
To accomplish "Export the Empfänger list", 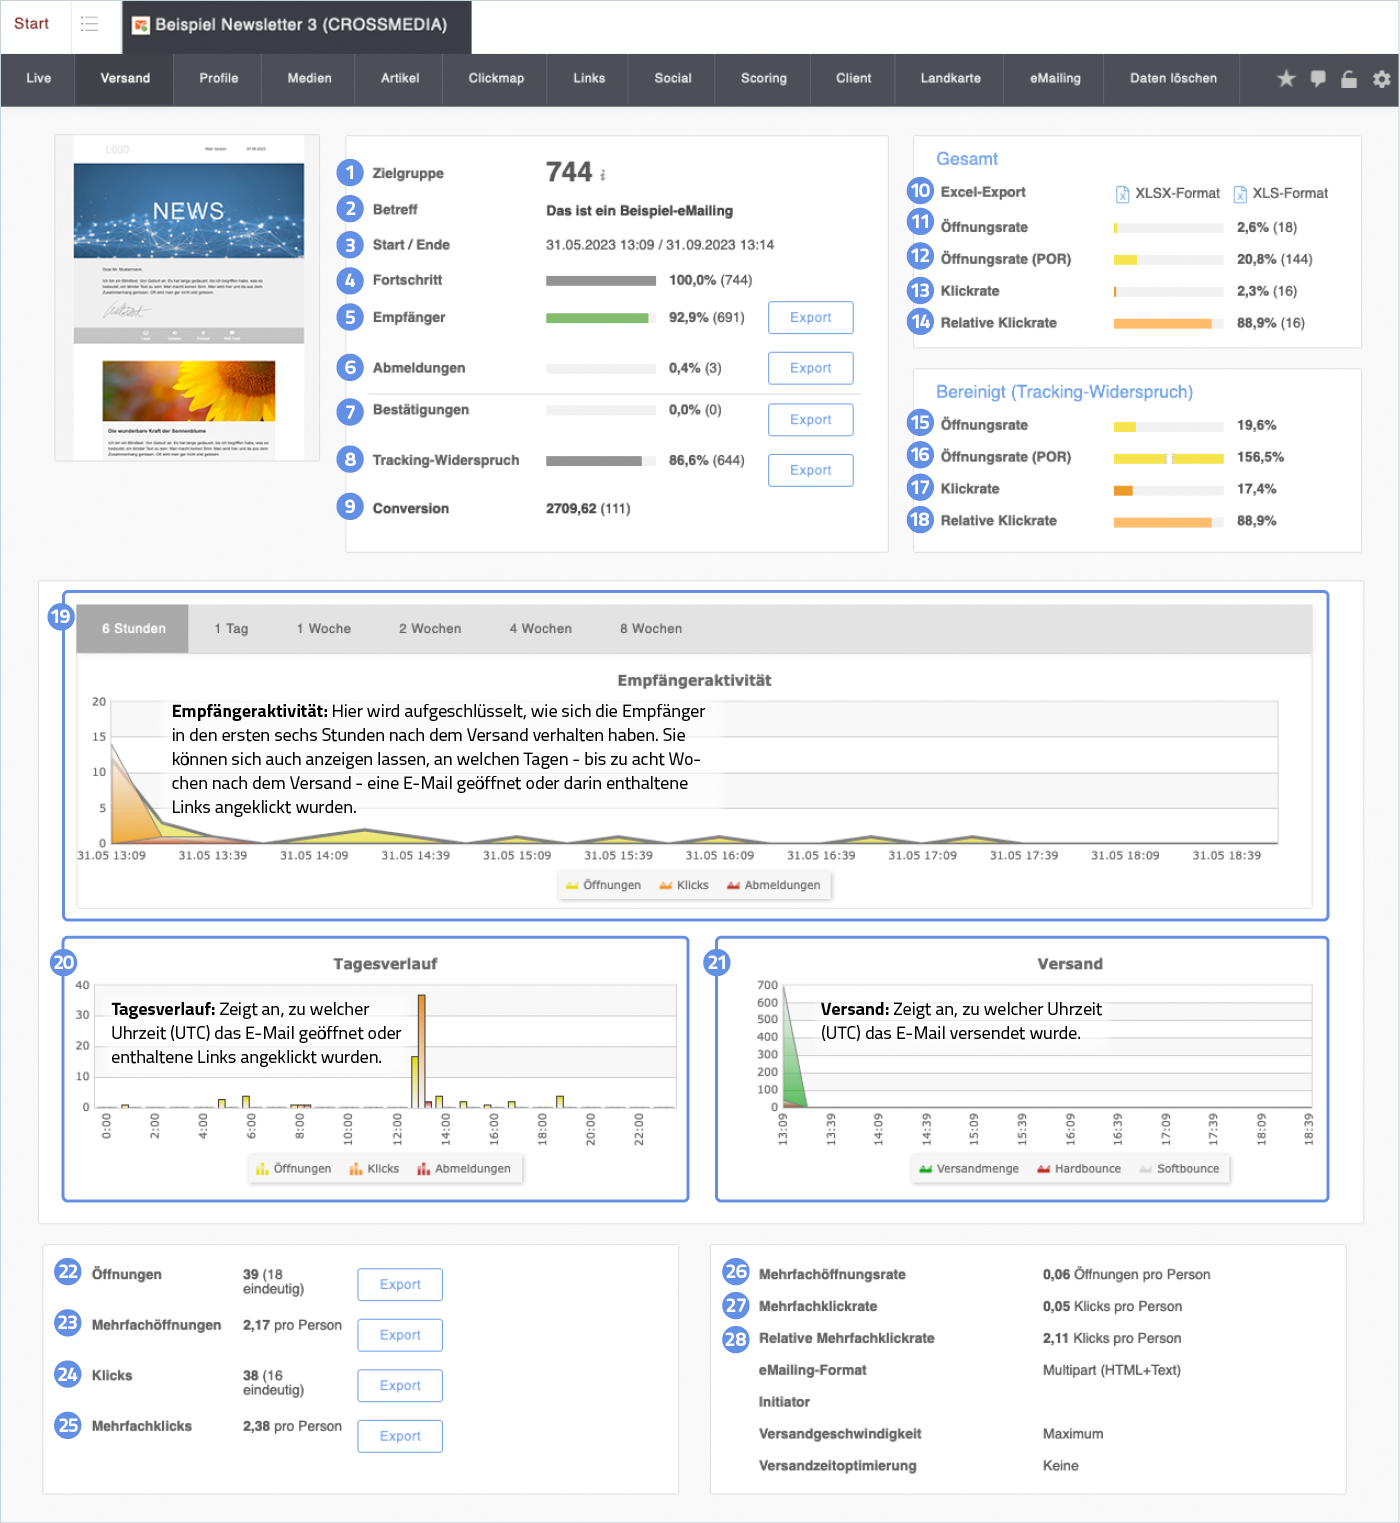I will [811, 318].
